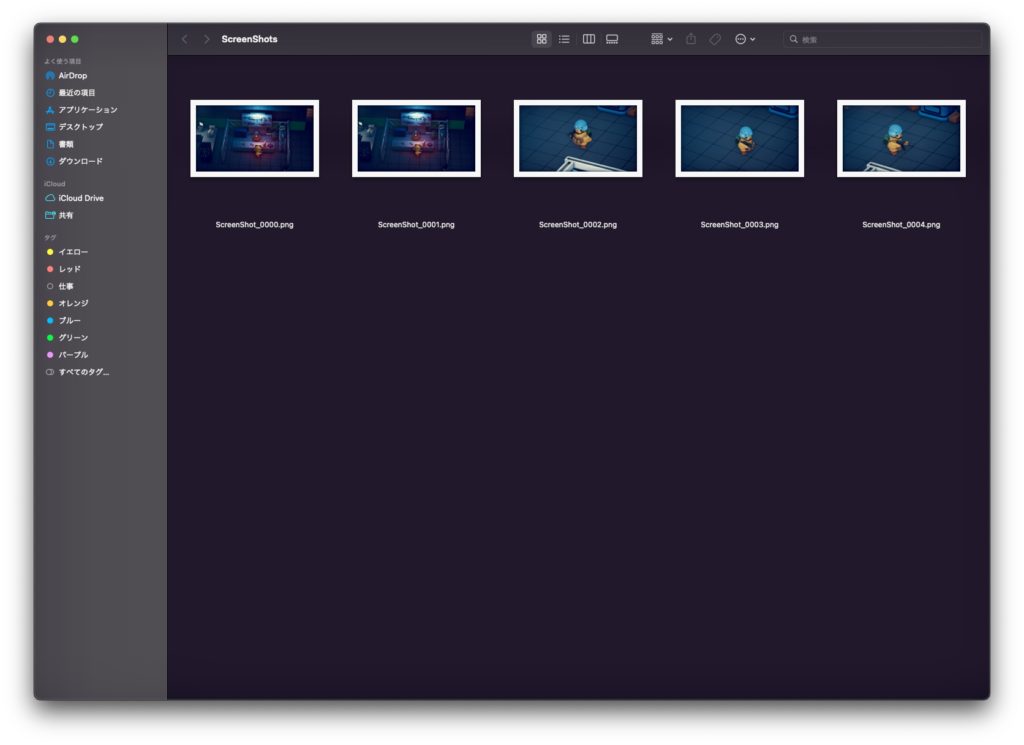This screenshot has width=1024, height=745.
Task: Switch to gallery view
Action: 612,39
